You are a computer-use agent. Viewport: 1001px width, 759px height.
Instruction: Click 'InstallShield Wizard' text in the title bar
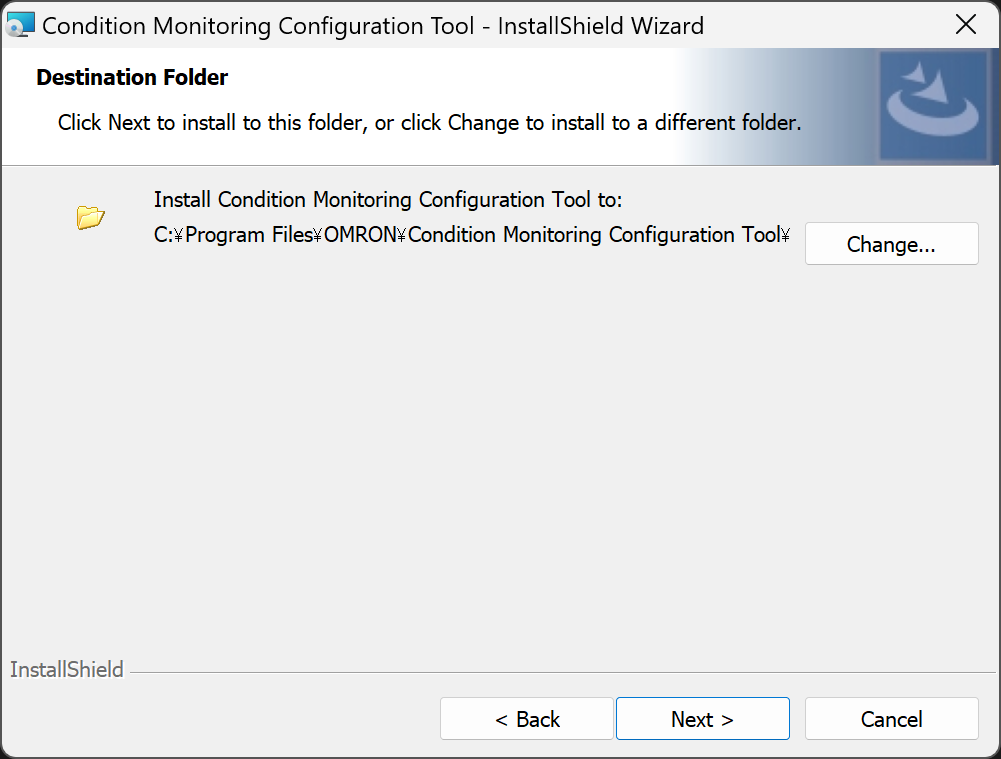coord(600,25)
